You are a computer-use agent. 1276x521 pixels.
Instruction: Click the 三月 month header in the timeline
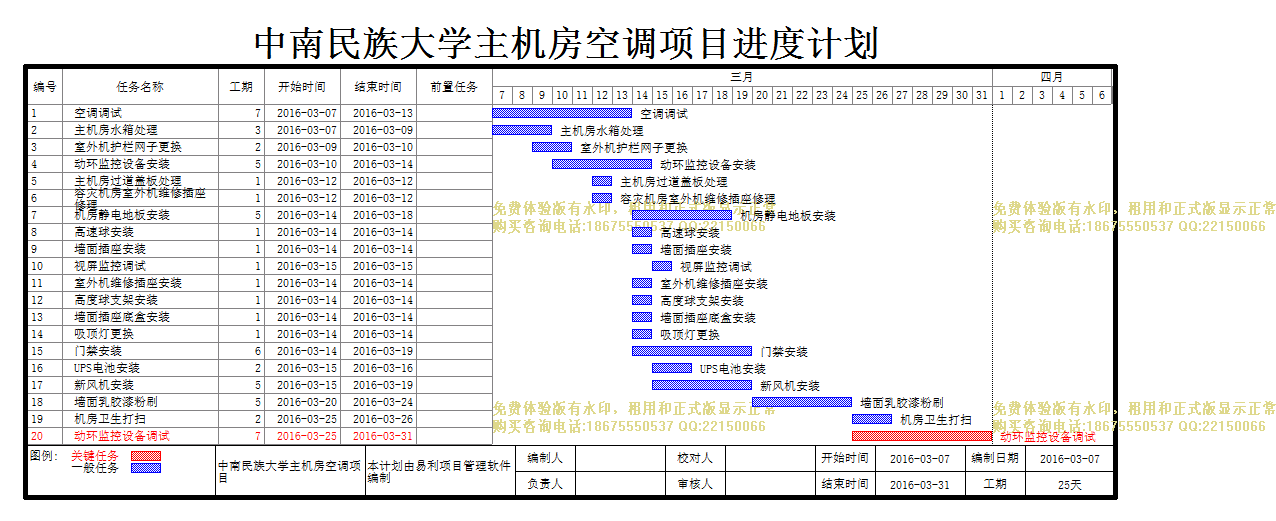pos(742,77)
